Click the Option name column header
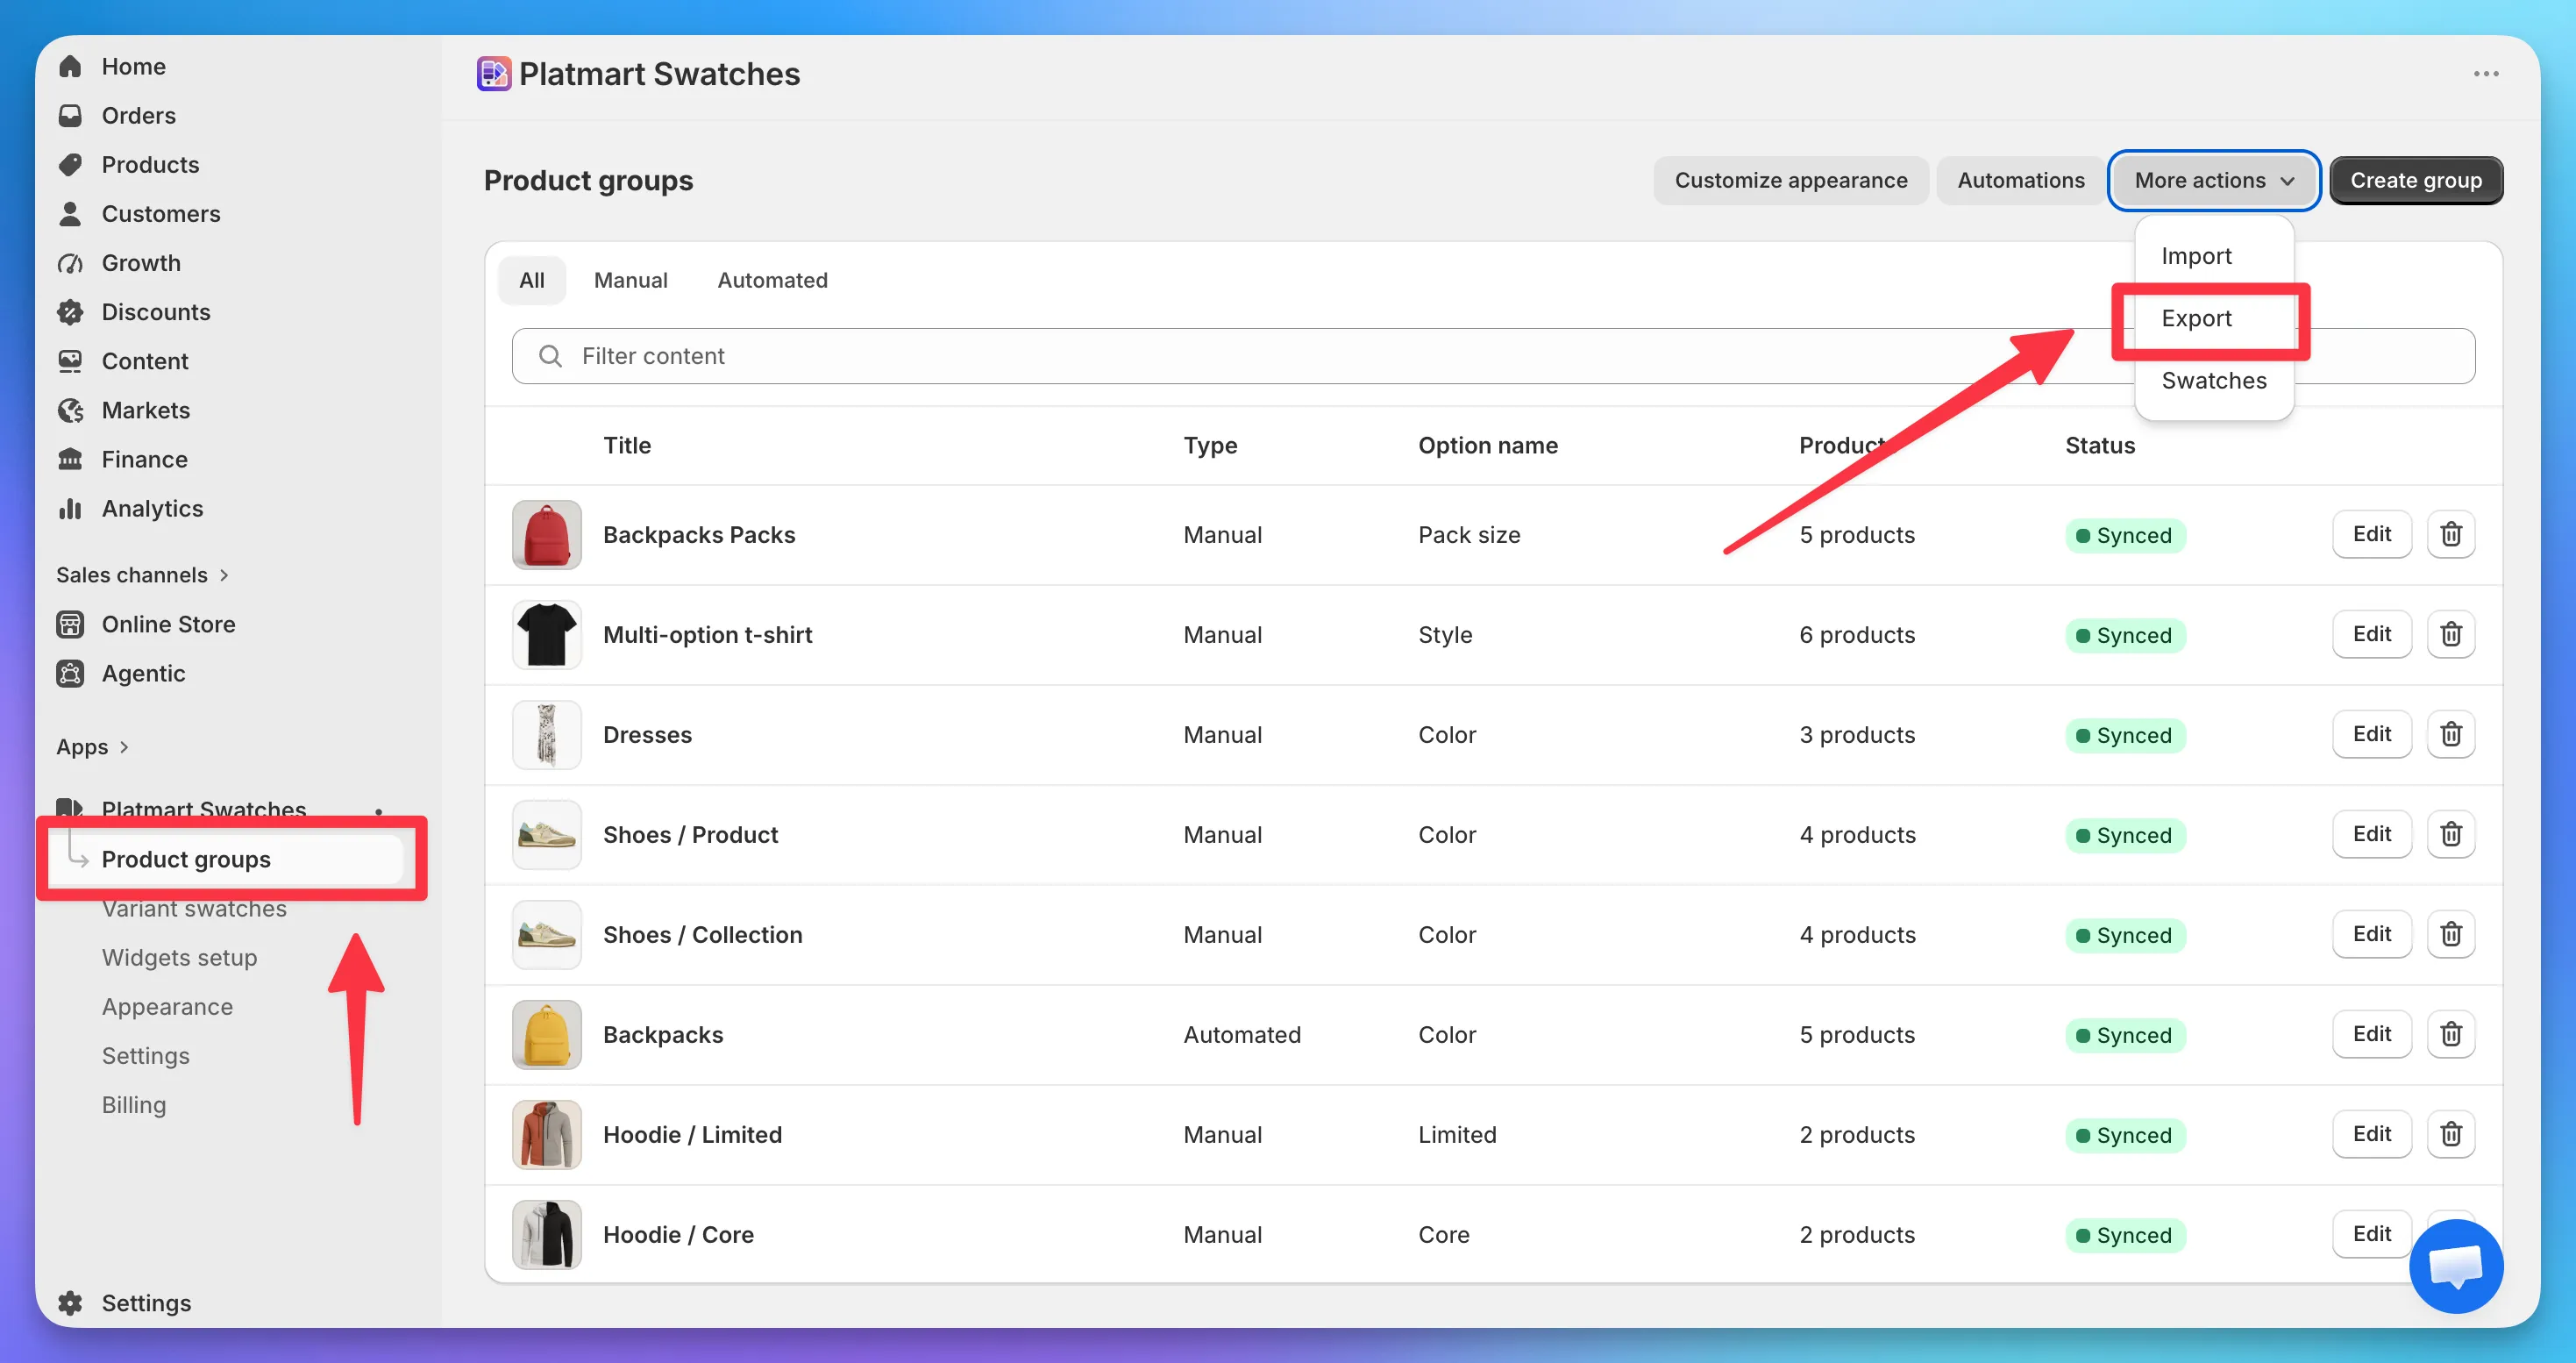 click(x=1488, y=445)
